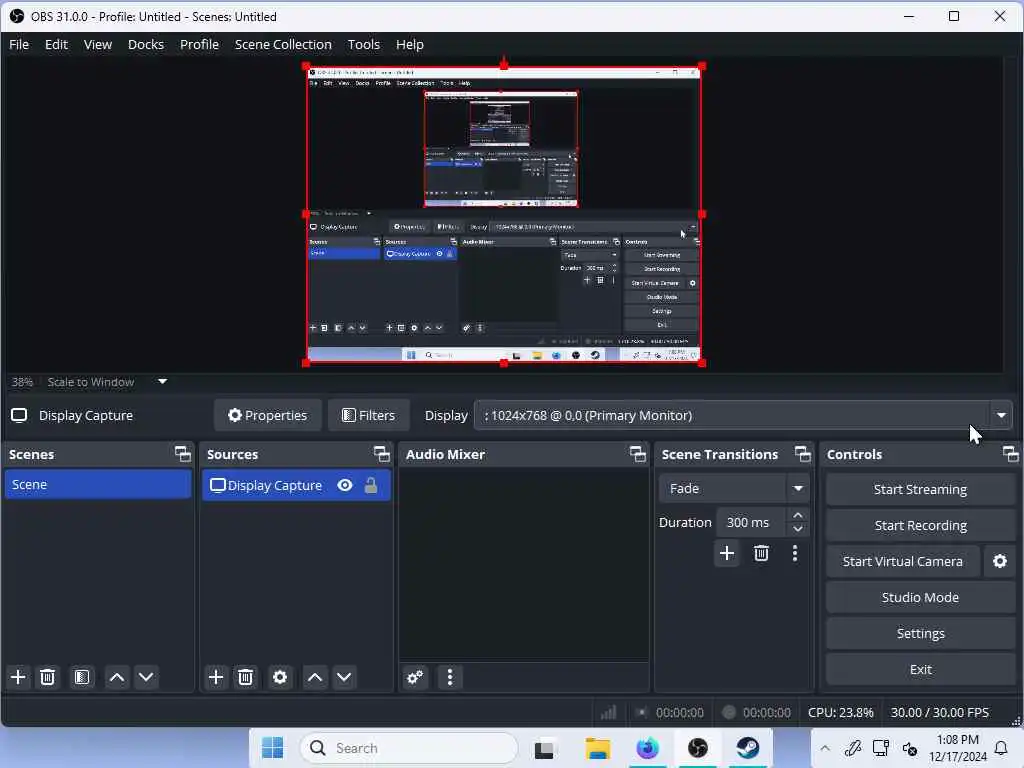Open Windows Start menu
The width and height of the screenshot is (1024, 768).
click(x=272, y=748)
